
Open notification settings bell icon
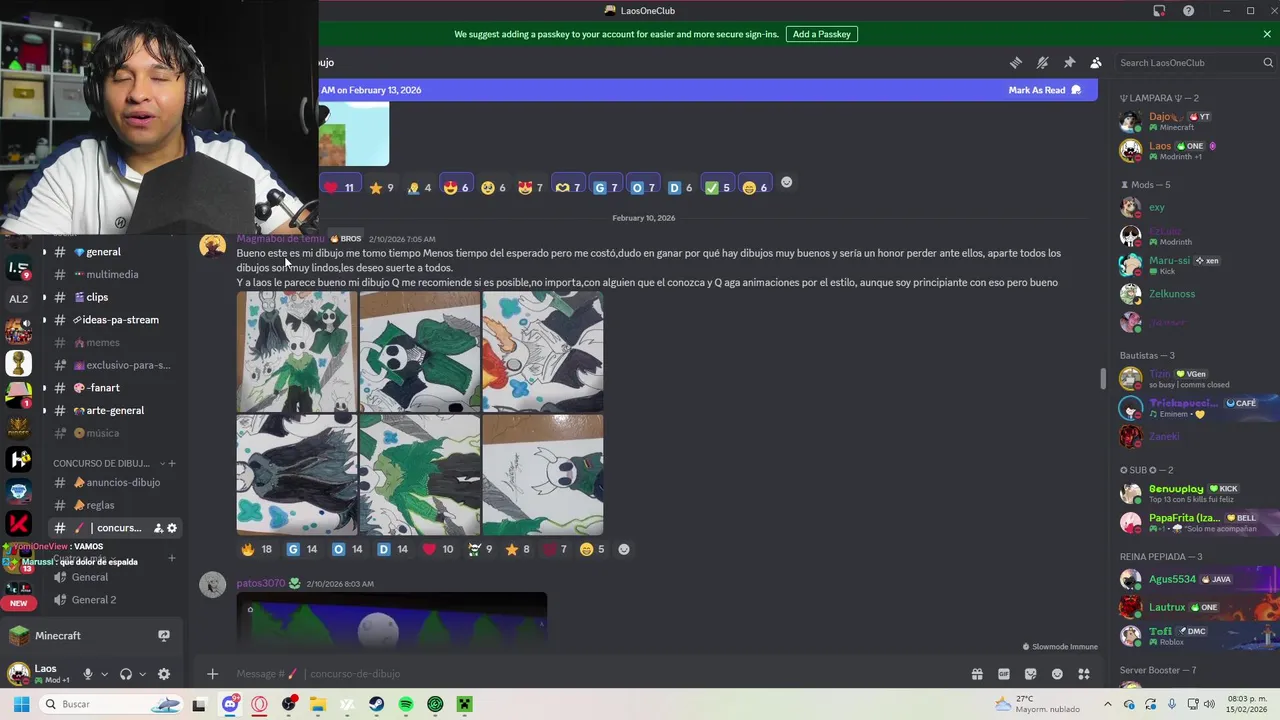tap(1043, 62)
